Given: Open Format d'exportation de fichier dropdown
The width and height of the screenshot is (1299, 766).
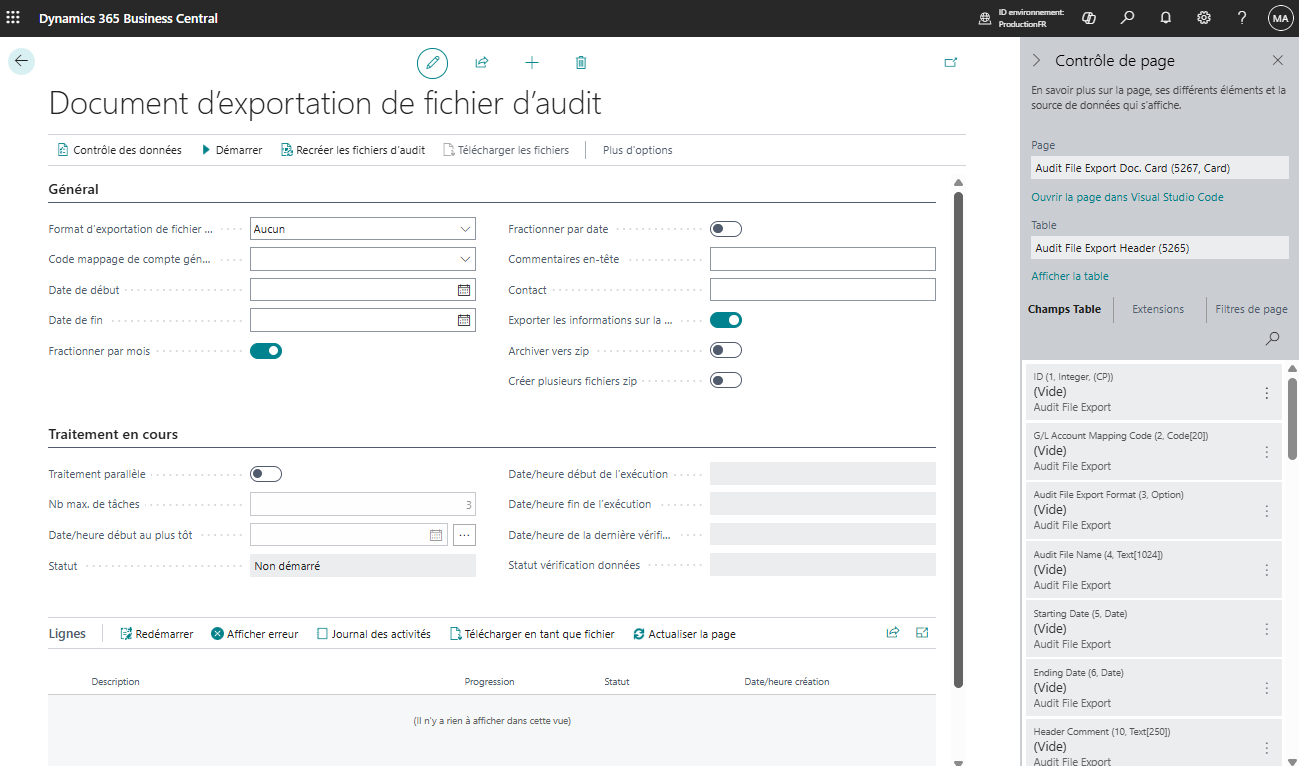Looking at the screenshot, I should tap(363, 229).
